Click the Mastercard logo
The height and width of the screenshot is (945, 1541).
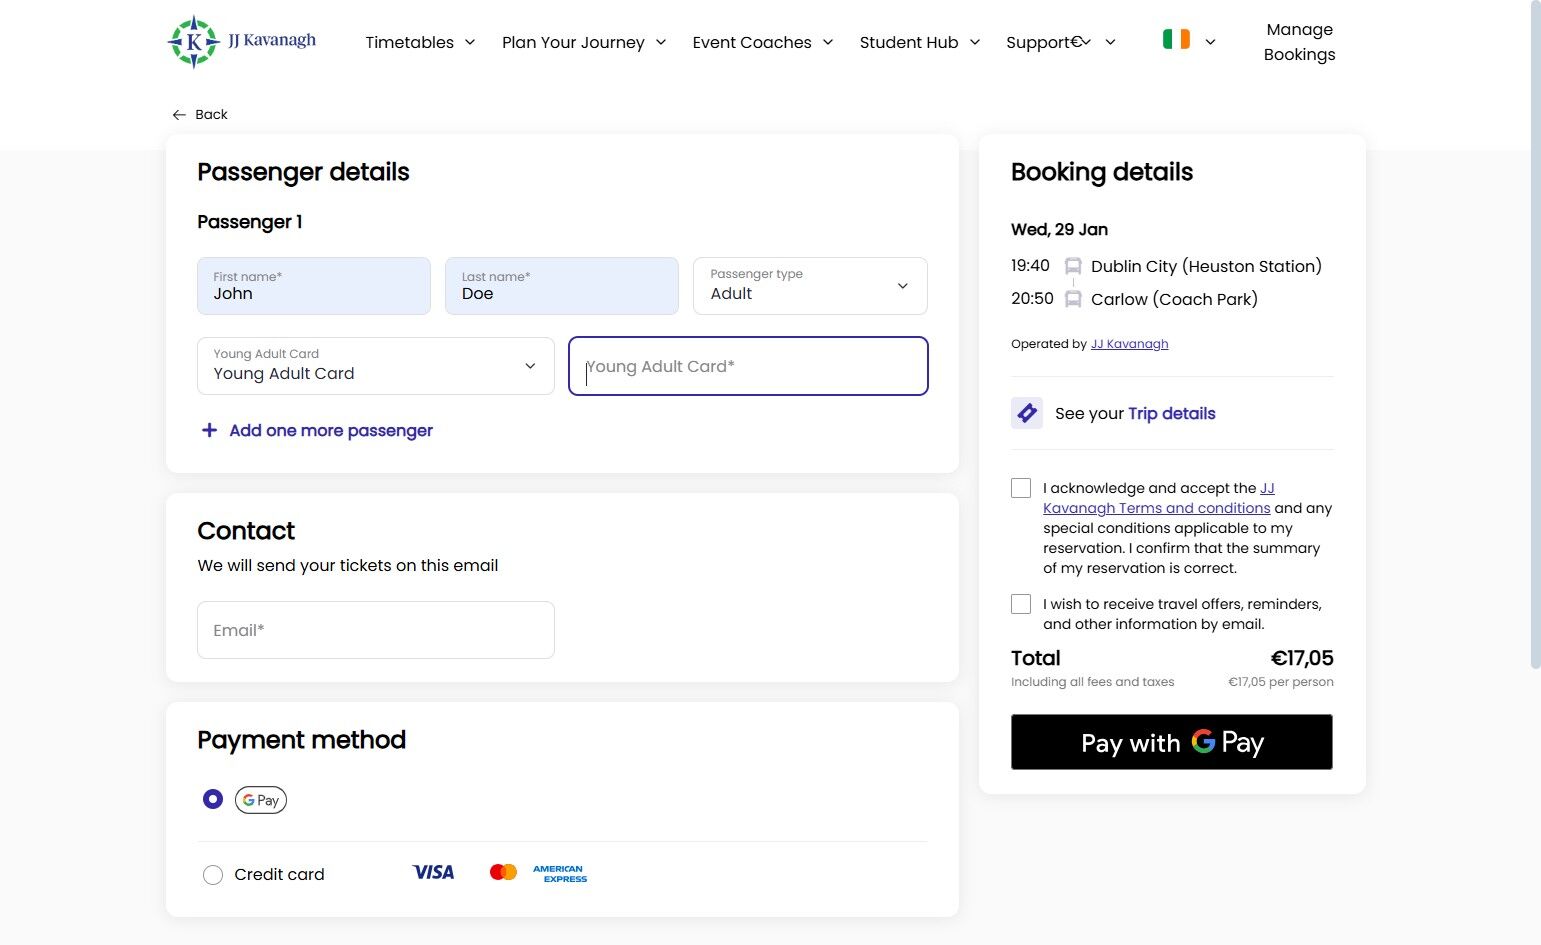pyautogui.click(x=503, y=873)
